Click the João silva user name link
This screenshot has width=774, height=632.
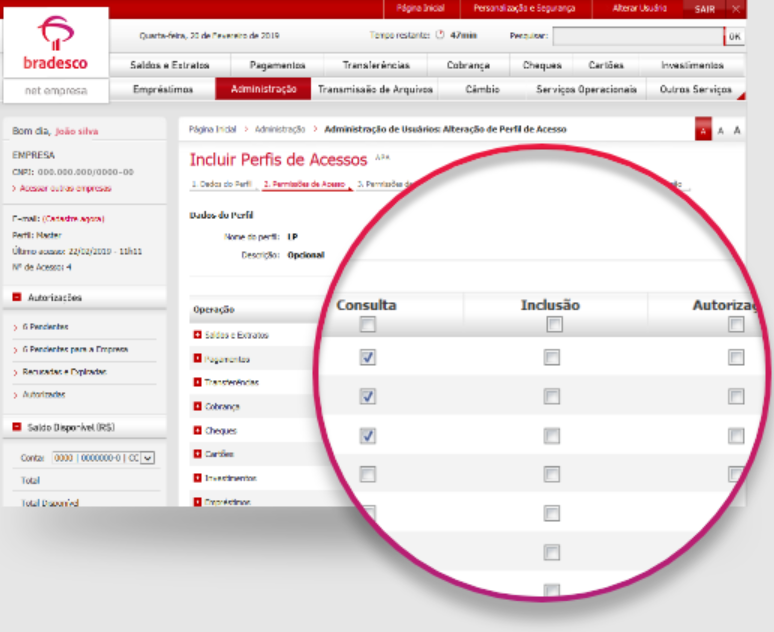pos(77,131)
